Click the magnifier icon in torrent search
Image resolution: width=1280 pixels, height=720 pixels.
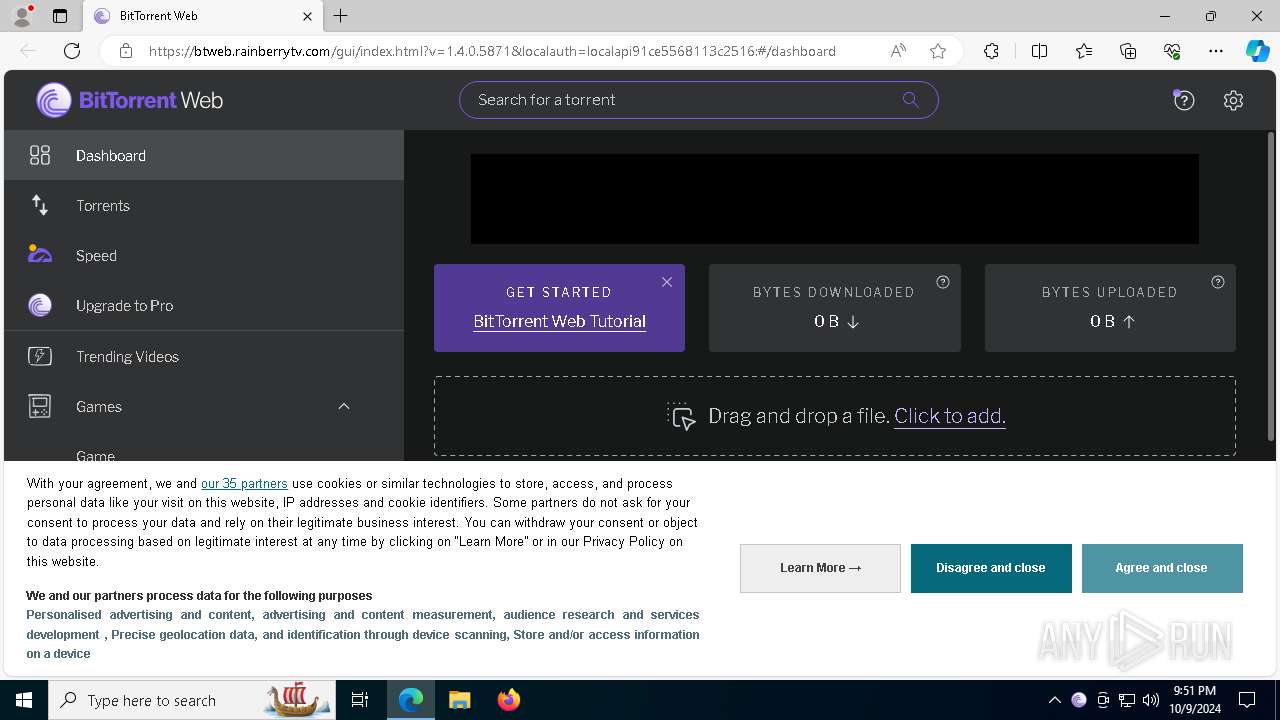click(910, 99)
